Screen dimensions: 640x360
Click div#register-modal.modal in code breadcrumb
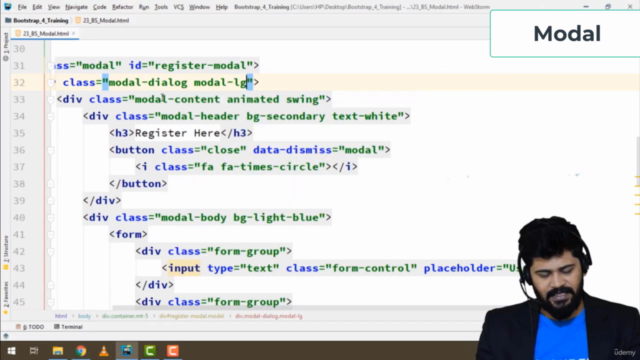[x=191, y=316]
